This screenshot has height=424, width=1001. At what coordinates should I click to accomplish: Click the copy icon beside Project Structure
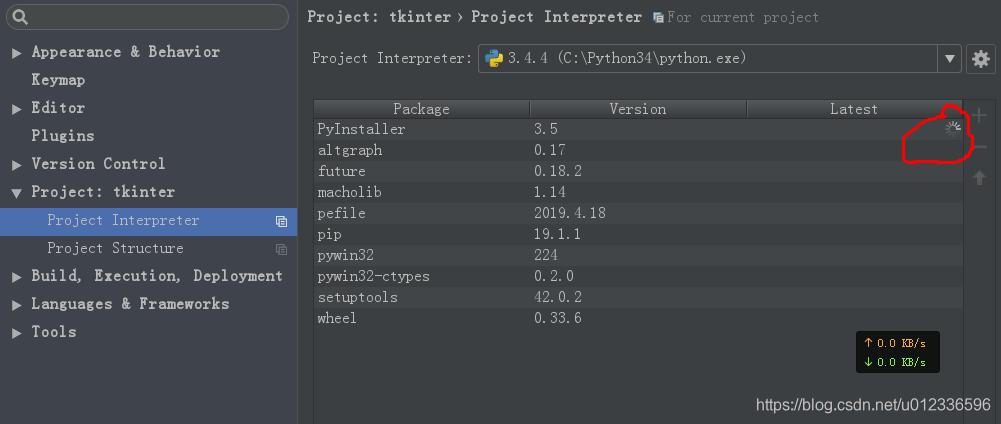(x=281, y=249)
